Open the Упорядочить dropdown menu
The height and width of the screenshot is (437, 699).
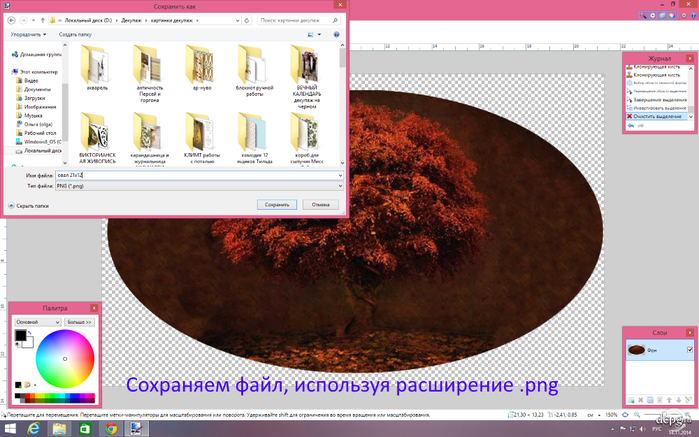(x=29, y=34)
